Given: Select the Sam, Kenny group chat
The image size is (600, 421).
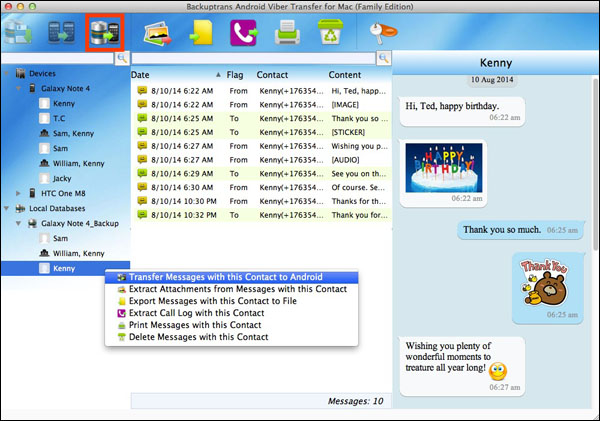Looking at the screenshot, I should (73, 133).
